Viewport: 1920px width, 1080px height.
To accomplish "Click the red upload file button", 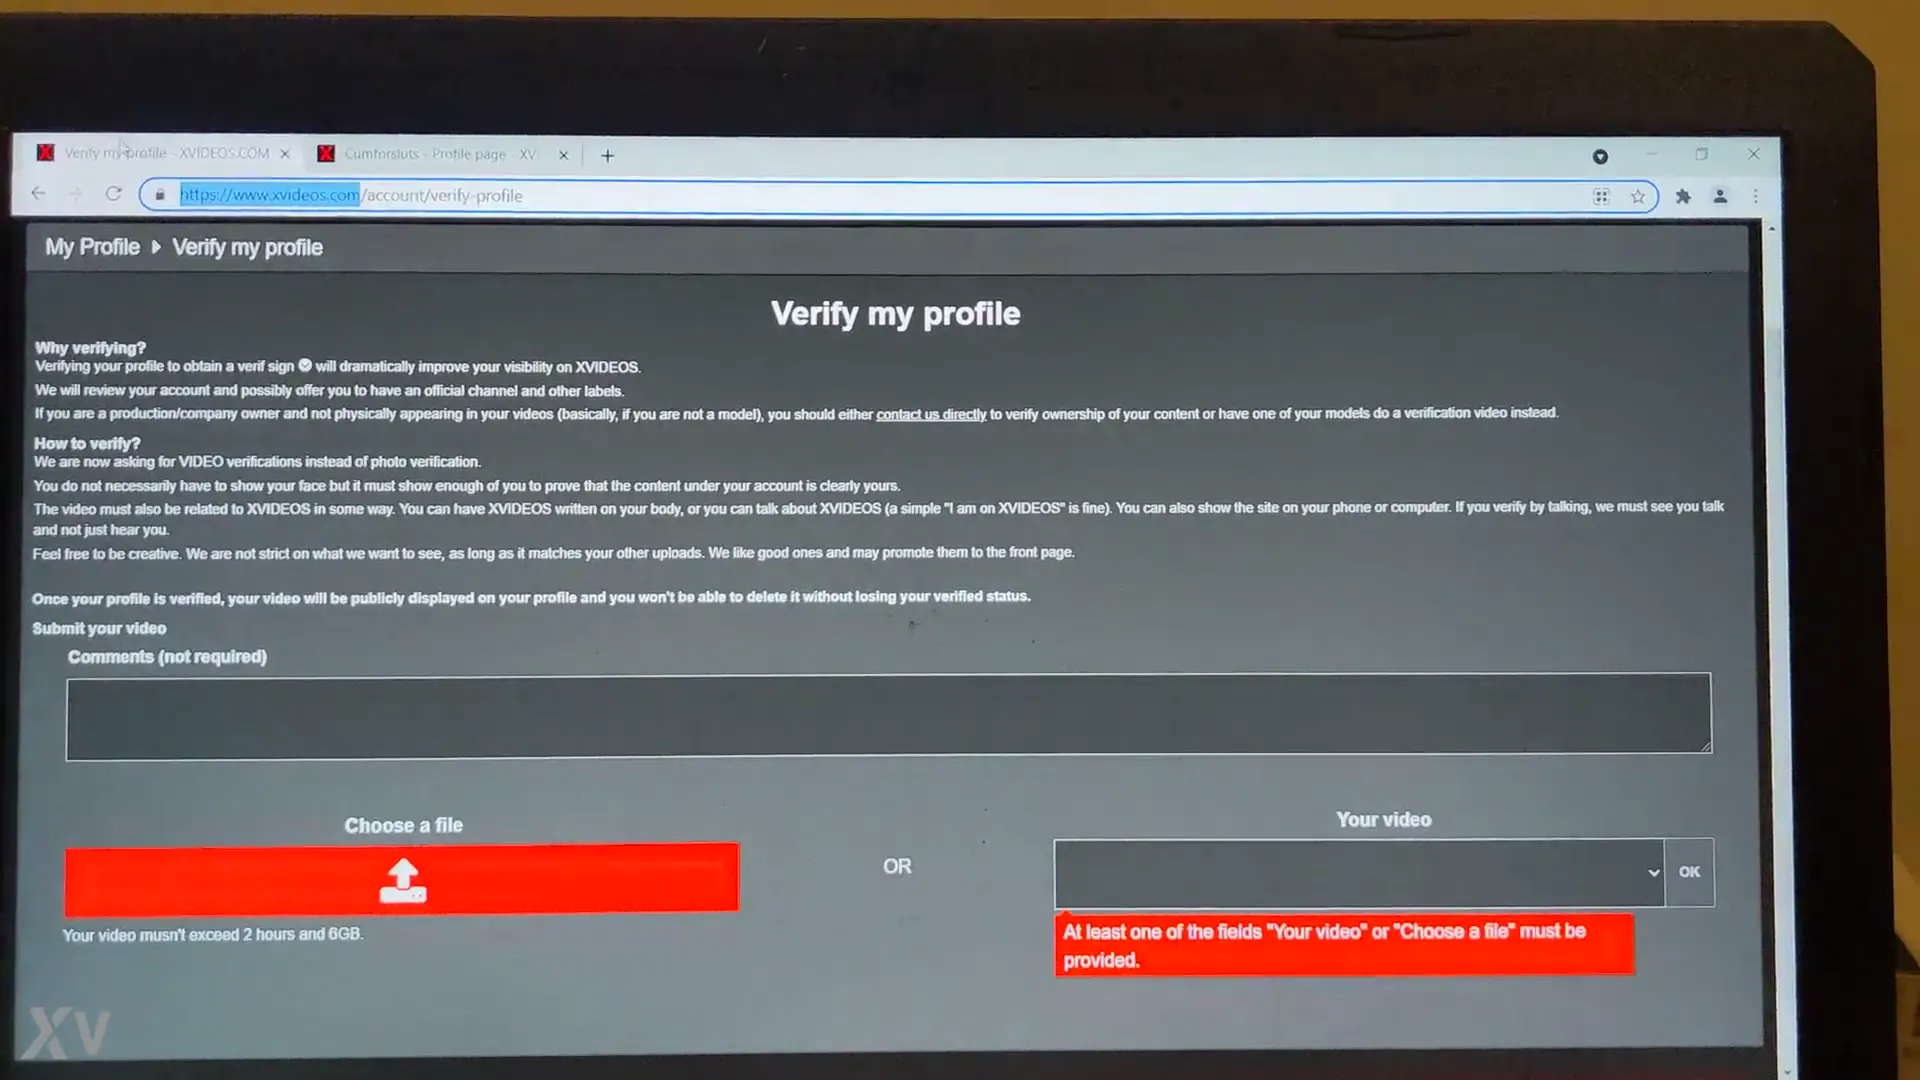I will point(402,879).
